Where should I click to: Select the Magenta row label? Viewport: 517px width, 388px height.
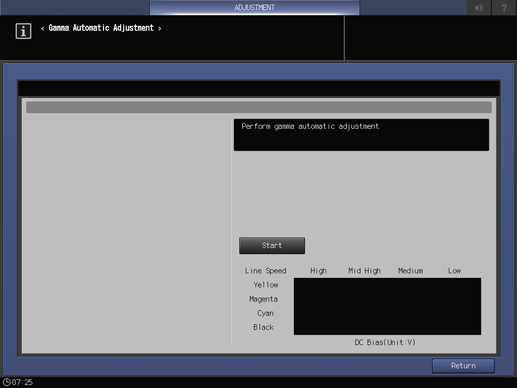pyautogui.click(x=263, y=299)
